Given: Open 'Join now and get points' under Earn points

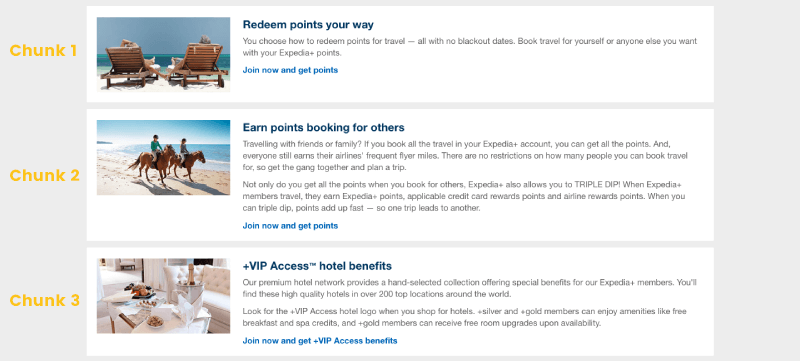Looking at the screenshot, I should [290, 226].
